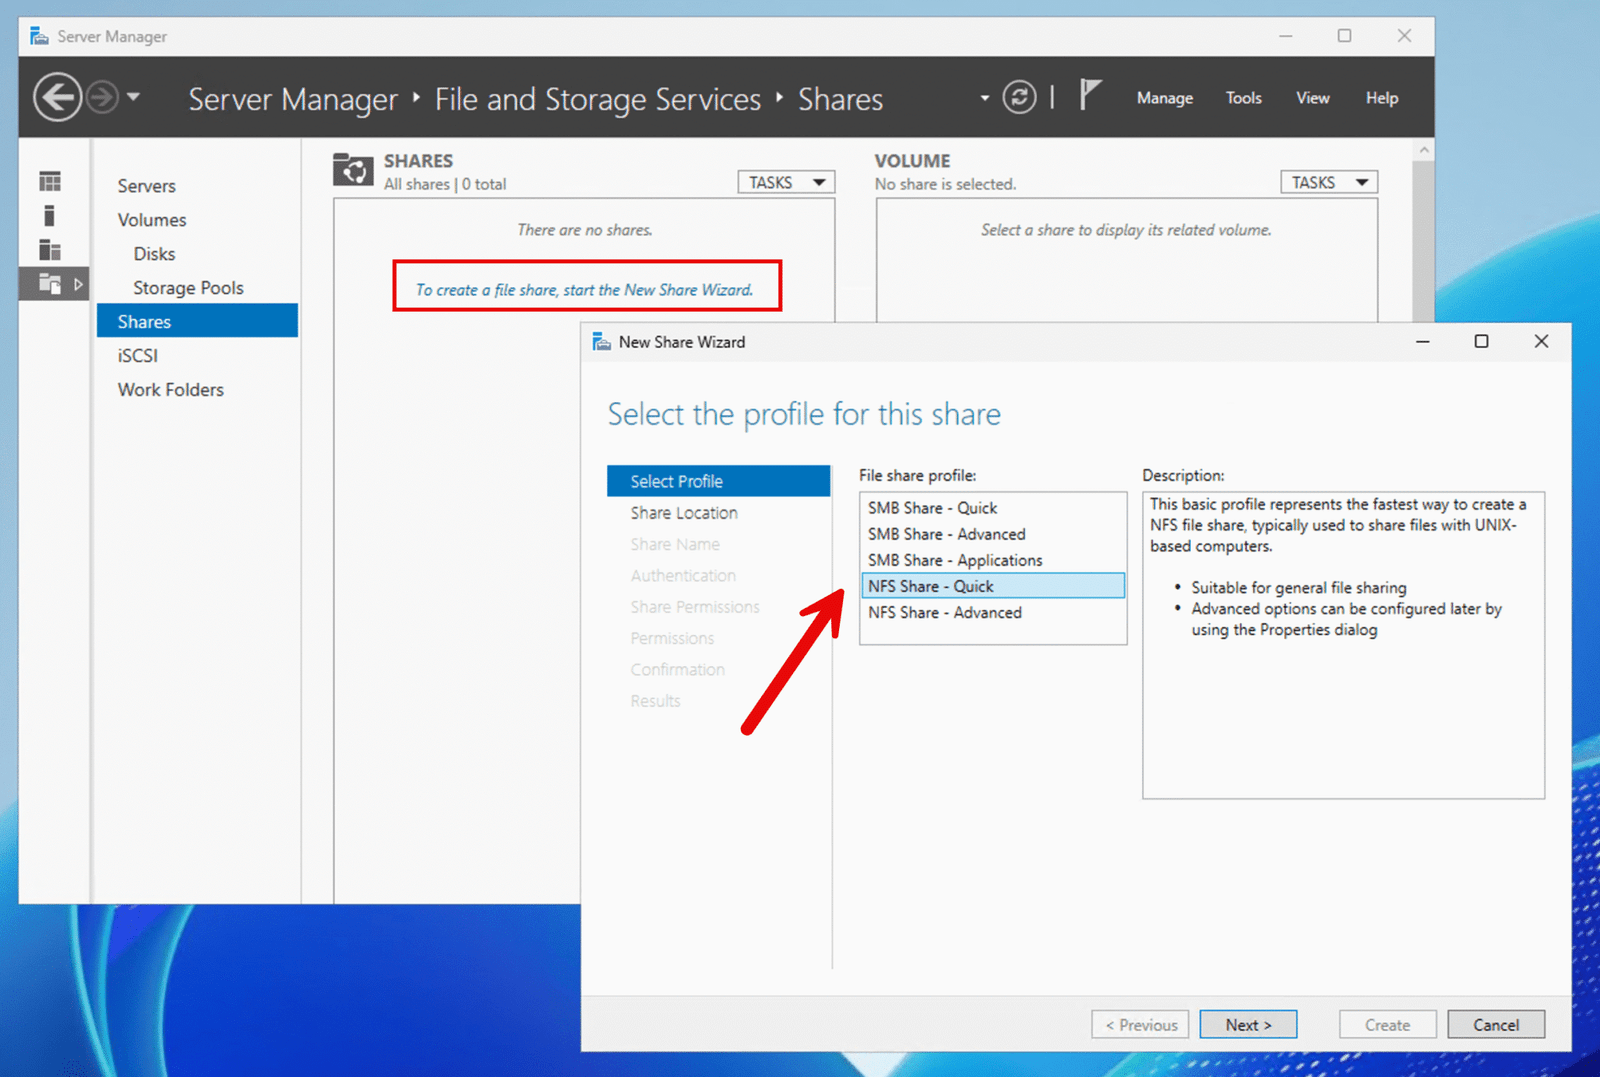
Task: Open the TASKS dropdown in the VOLUME pane
Action: (x=1328, y=181)
